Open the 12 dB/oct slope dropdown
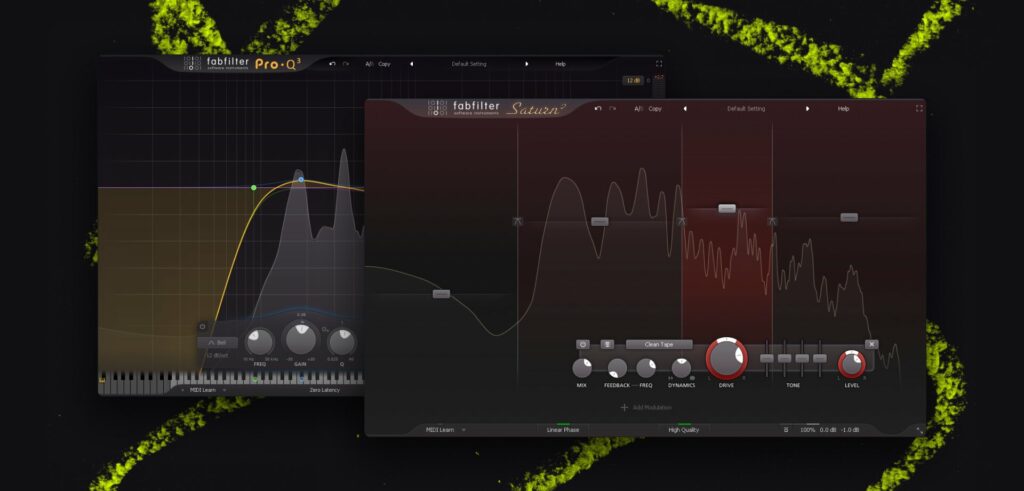 coord(217,355)
